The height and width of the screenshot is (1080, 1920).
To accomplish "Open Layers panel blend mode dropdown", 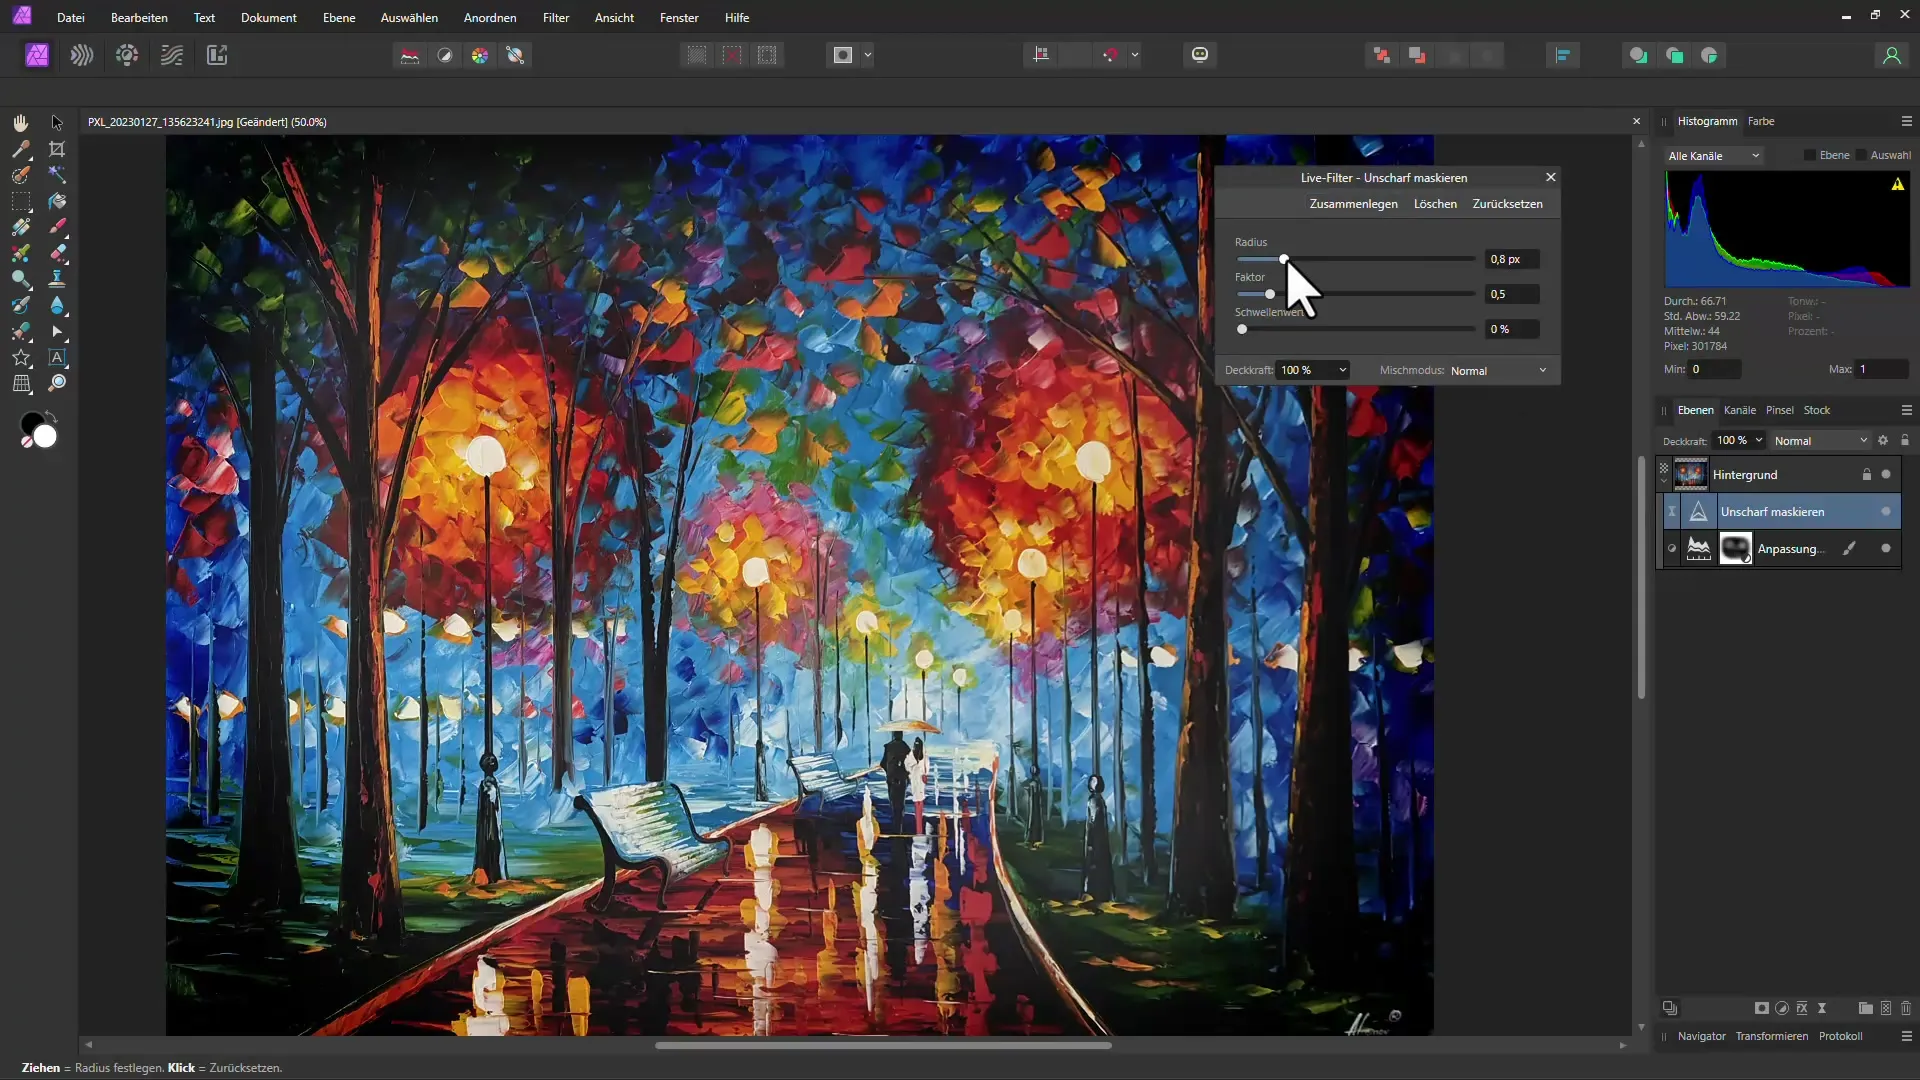I will pyautogui.click(x=1820, y=440).
